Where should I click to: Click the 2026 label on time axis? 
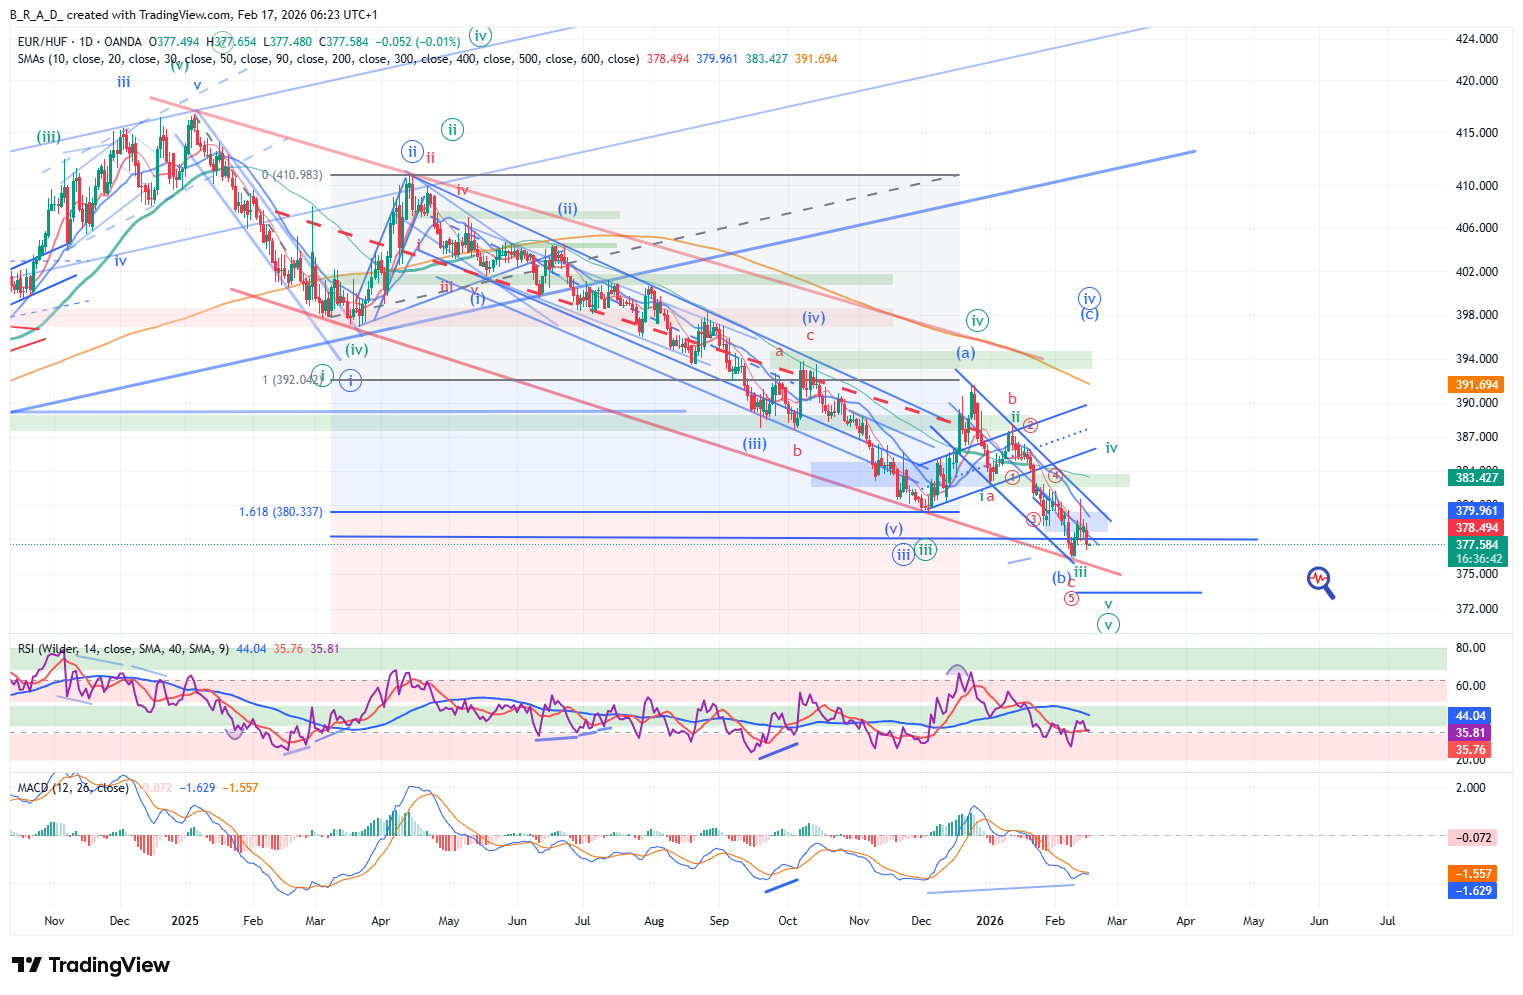coord(989,921)
